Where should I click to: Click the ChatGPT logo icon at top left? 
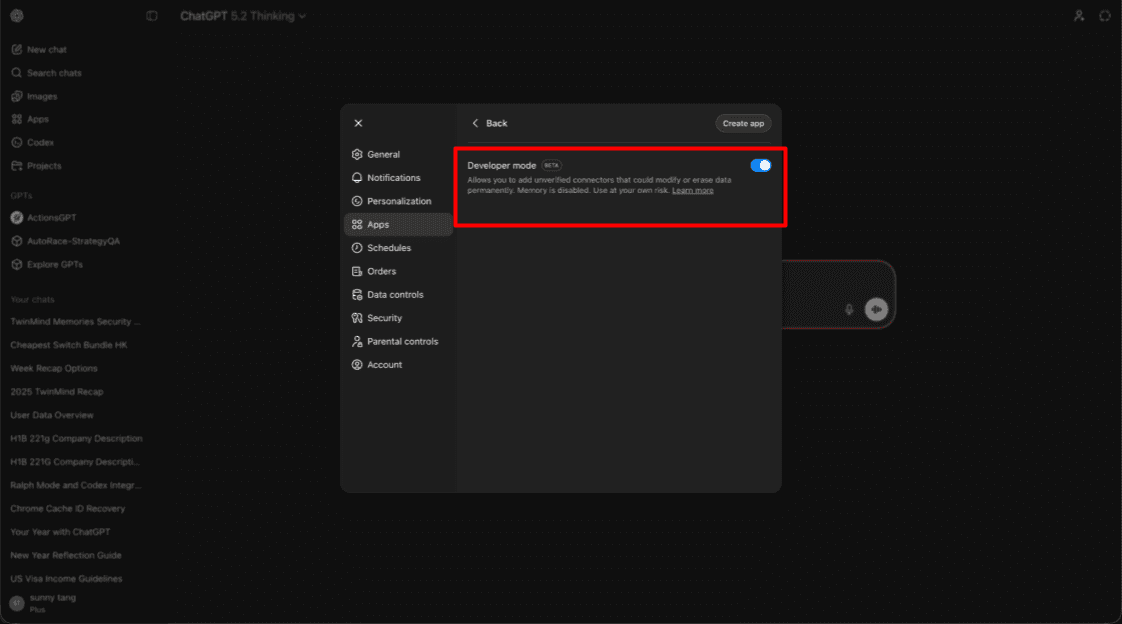pos(17,16)
